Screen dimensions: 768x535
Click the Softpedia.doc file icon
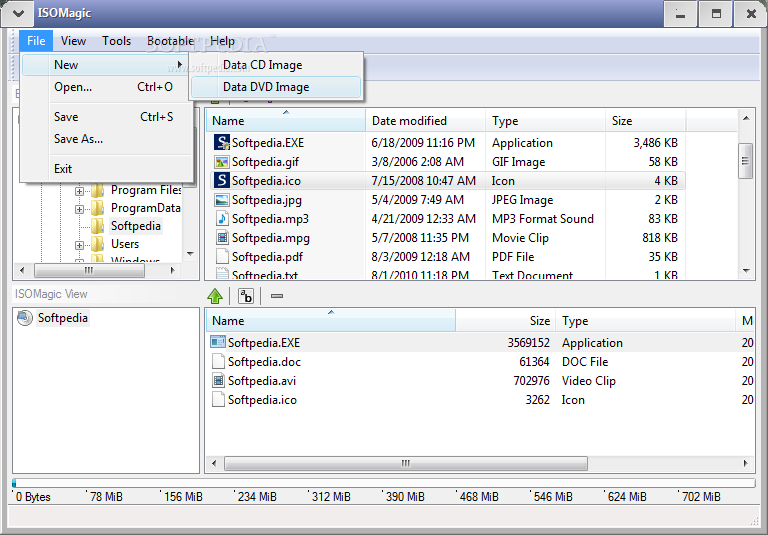point(218,362)
